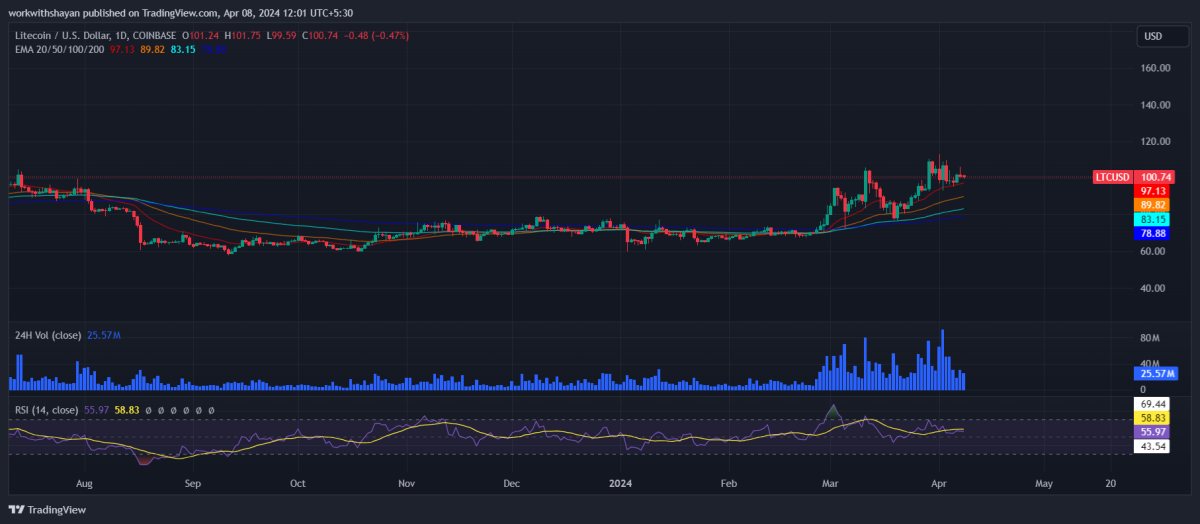Click the 69.44 RSI upper band label

pos(1153,403)
